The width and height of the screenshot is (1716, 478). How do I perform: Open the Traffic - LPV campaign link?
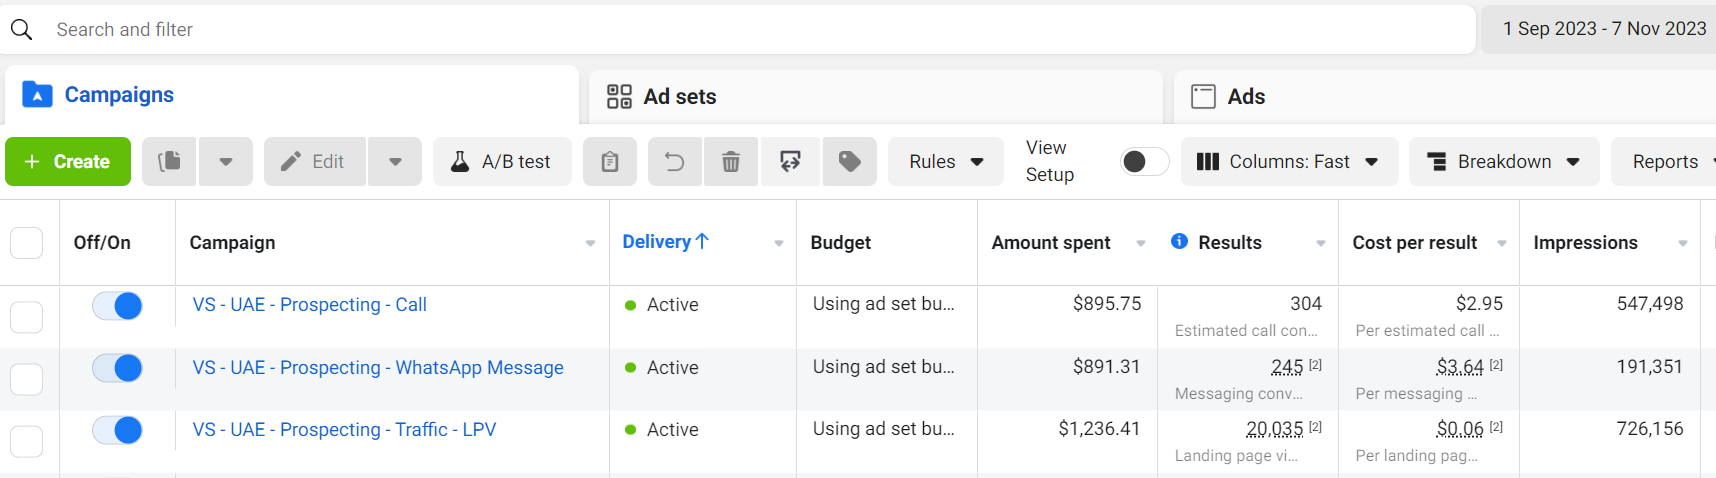[344, 430]
